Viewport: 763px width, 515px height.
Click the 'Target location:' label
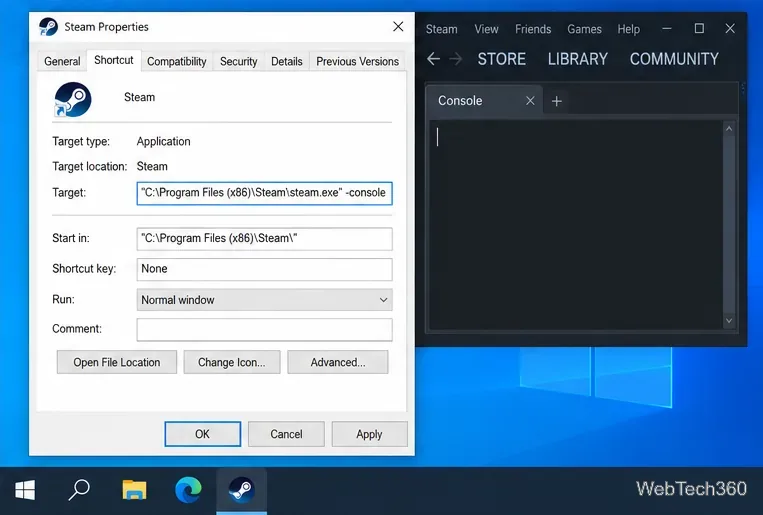pyautogui.click(x=90, y=166)
